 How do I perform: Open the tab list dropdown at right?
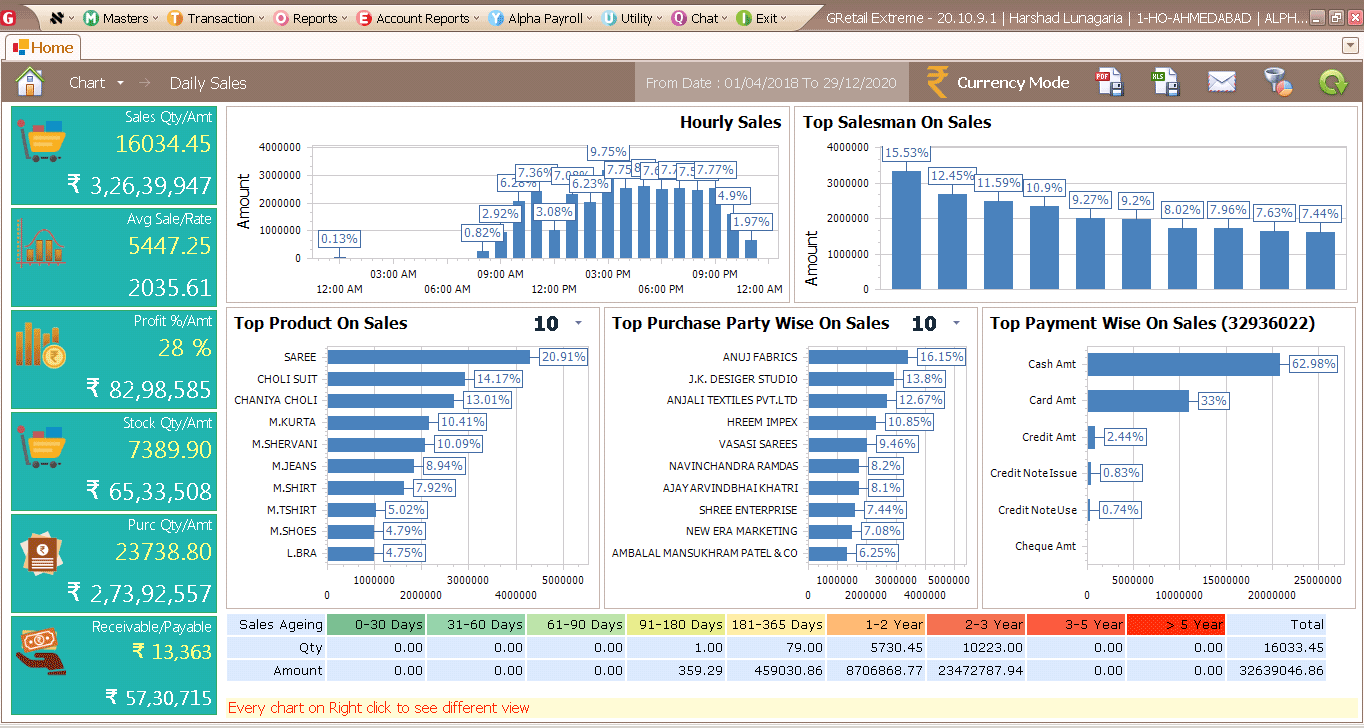[1350, 46]
